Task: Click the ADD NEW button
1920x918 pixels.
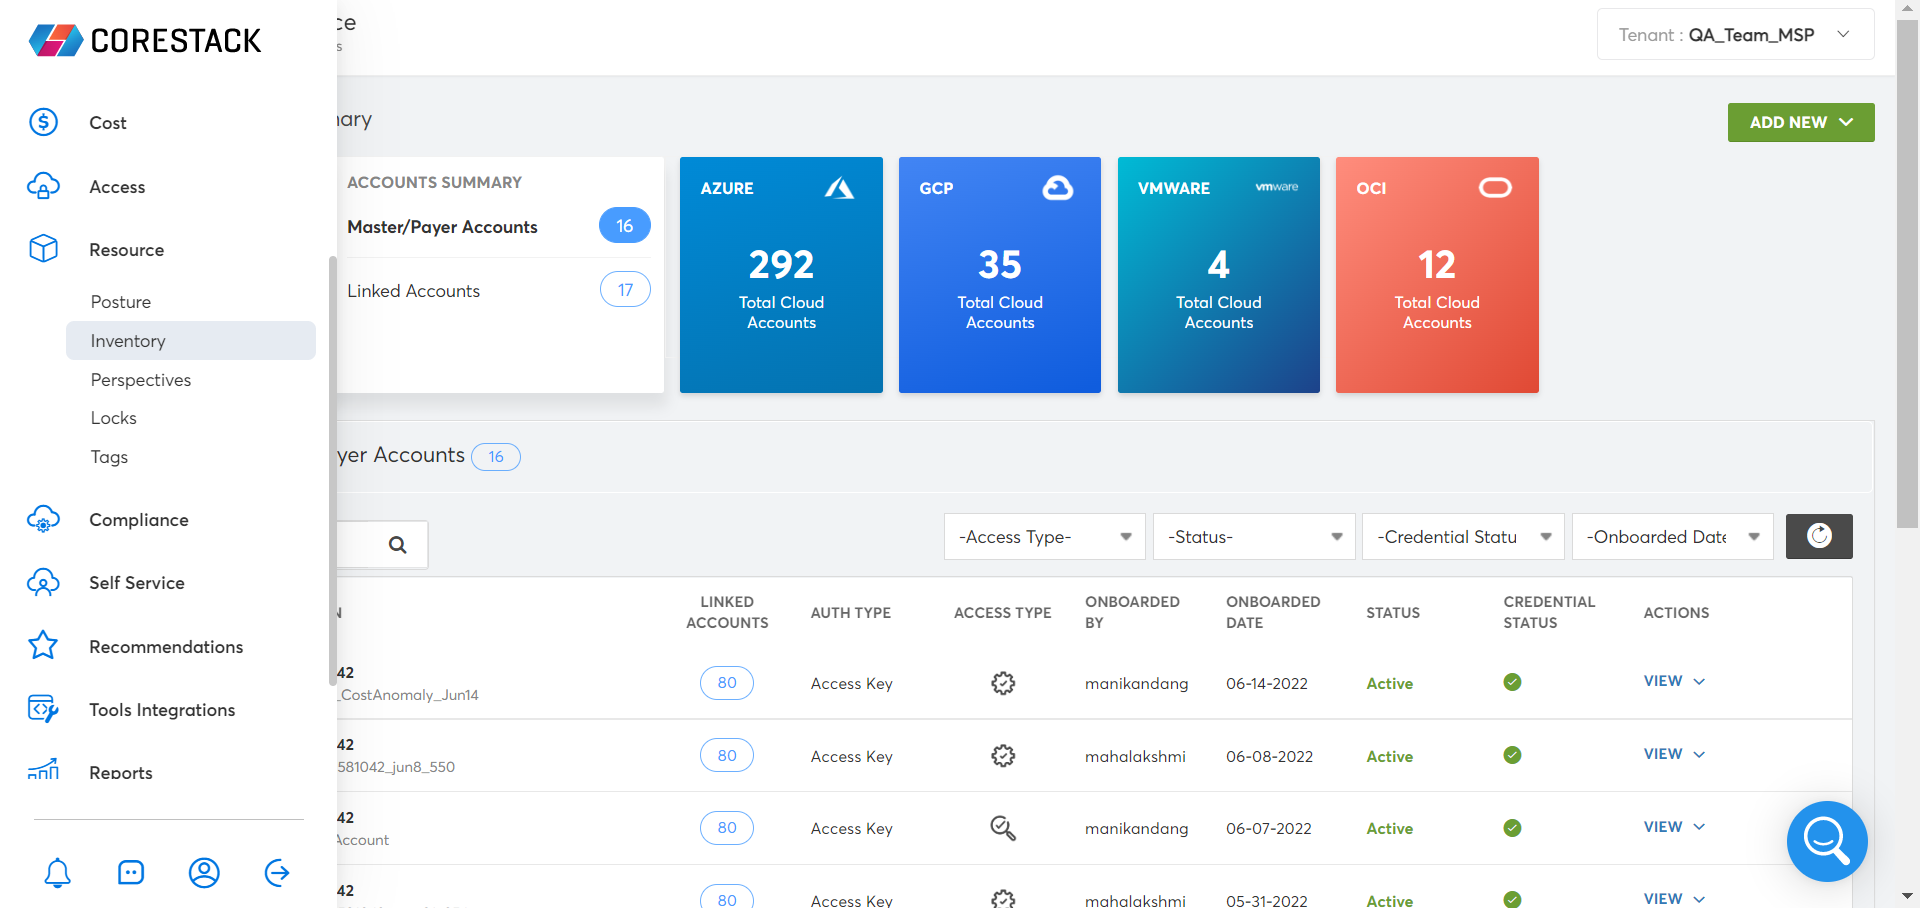Action: point(1800,122)
